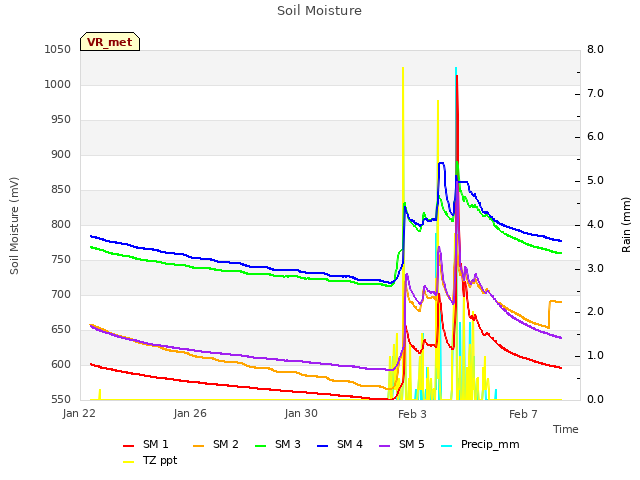The width and height of the screenshot is (640, 480).
Task: Click the VR_met label box
Action: point(110,42)
